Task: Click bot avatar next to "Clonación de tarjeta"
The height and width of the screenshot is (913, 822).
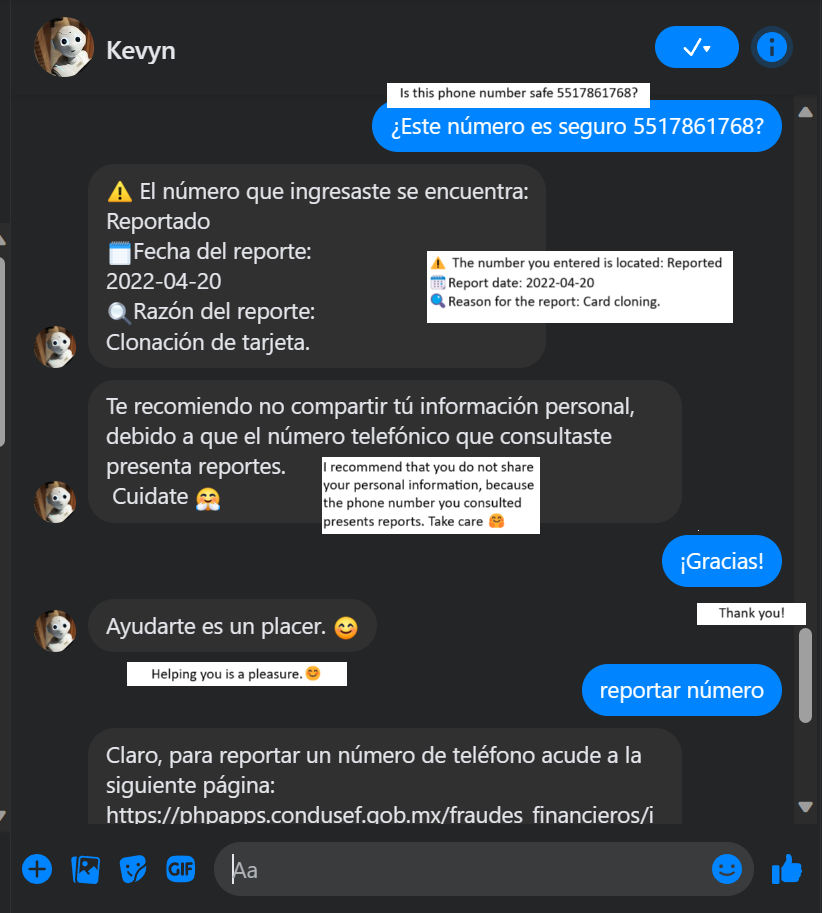Action: 55,347
